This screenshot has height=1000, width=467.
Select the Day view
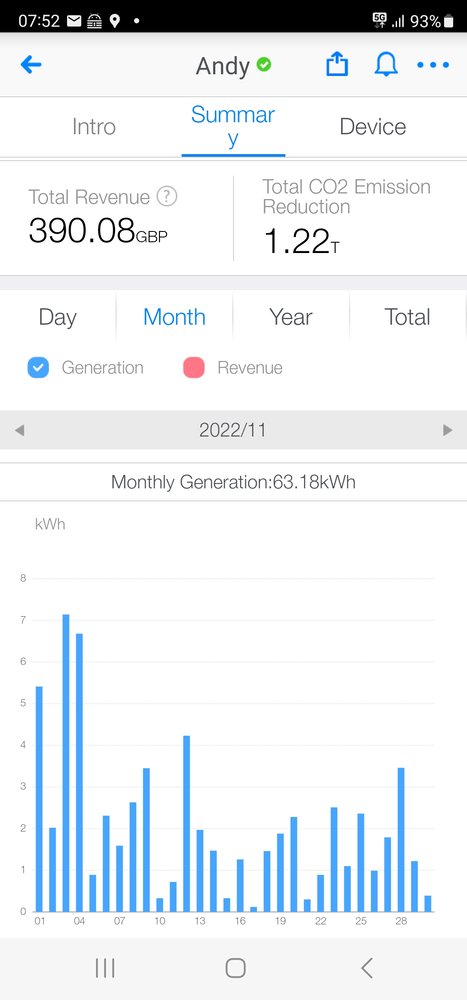tap(57, 317)
